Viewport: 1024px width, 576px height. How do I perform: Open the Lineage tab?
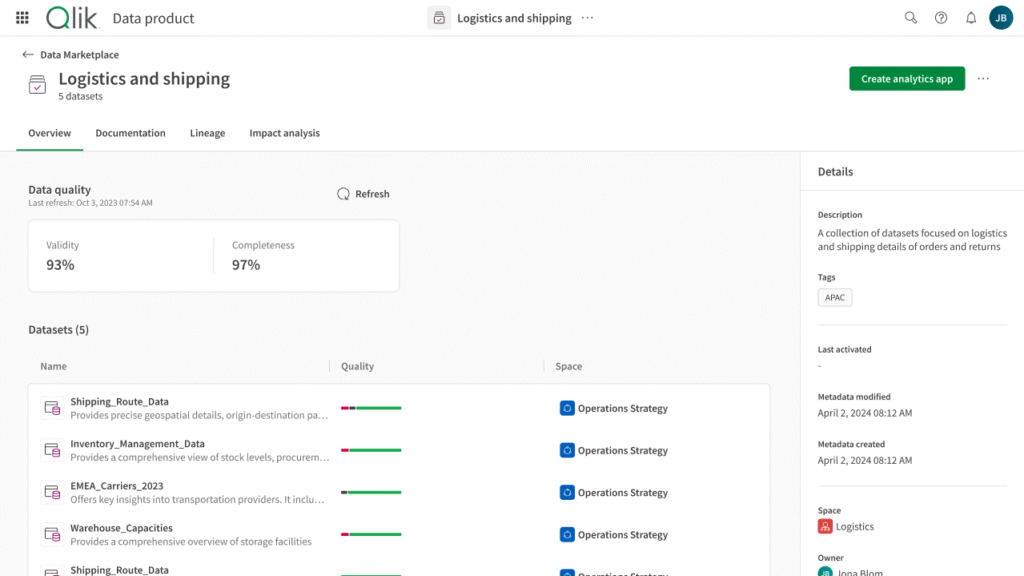[x=208, y=133]
